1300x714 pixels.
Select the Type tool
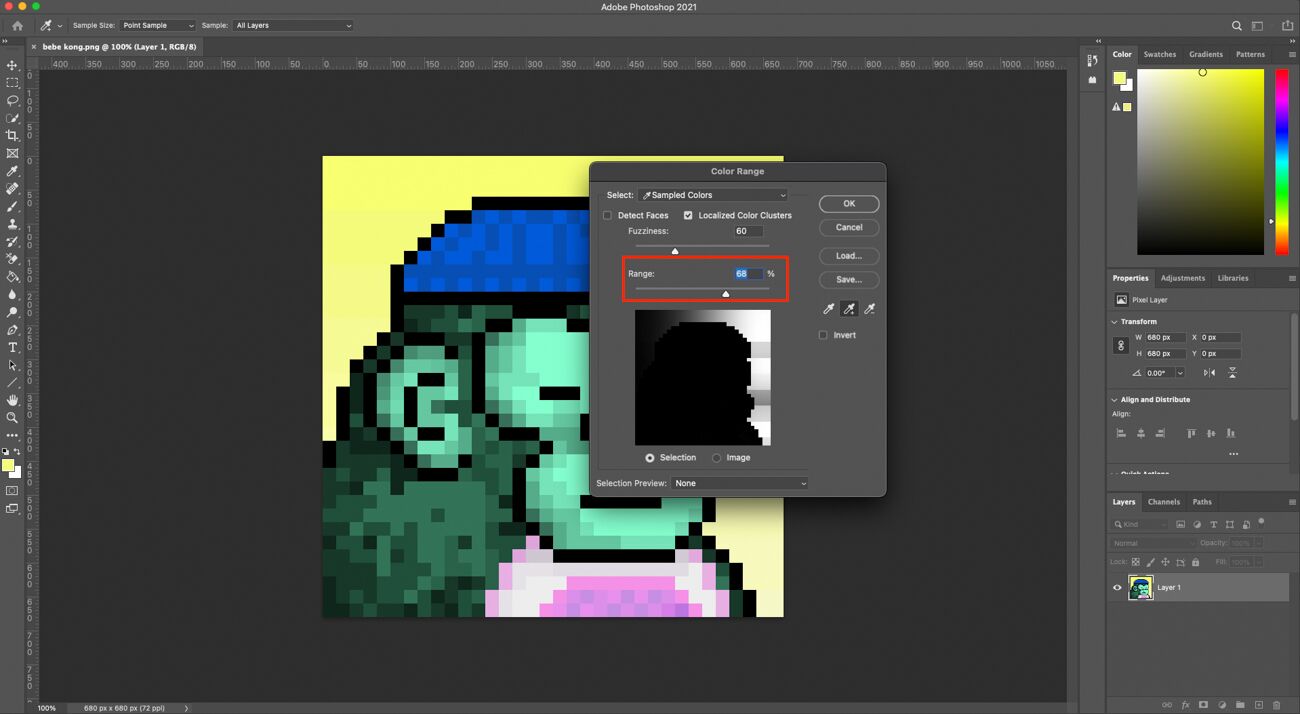tap(13, 347)
